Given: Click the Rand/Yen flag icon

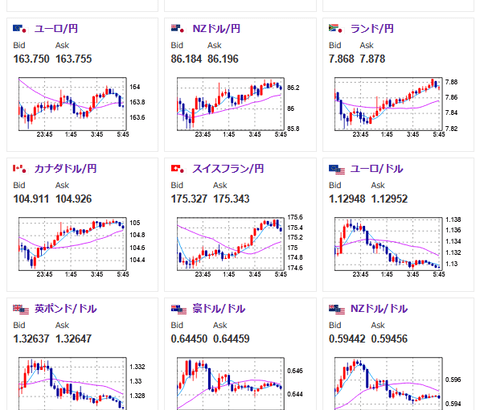Looking at the screenshot, I should (x=335, y=29).
